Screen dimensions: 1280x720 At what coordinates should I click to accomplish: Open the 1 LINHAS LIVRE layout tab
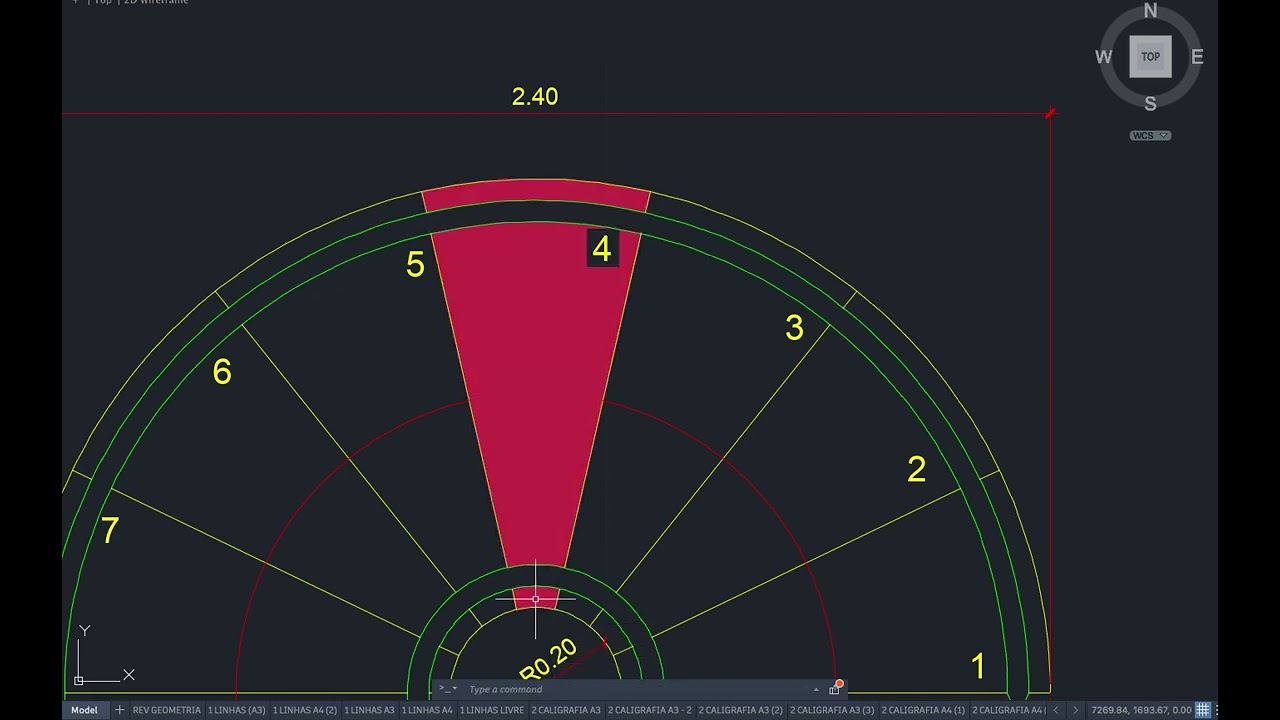pos(492,710)
